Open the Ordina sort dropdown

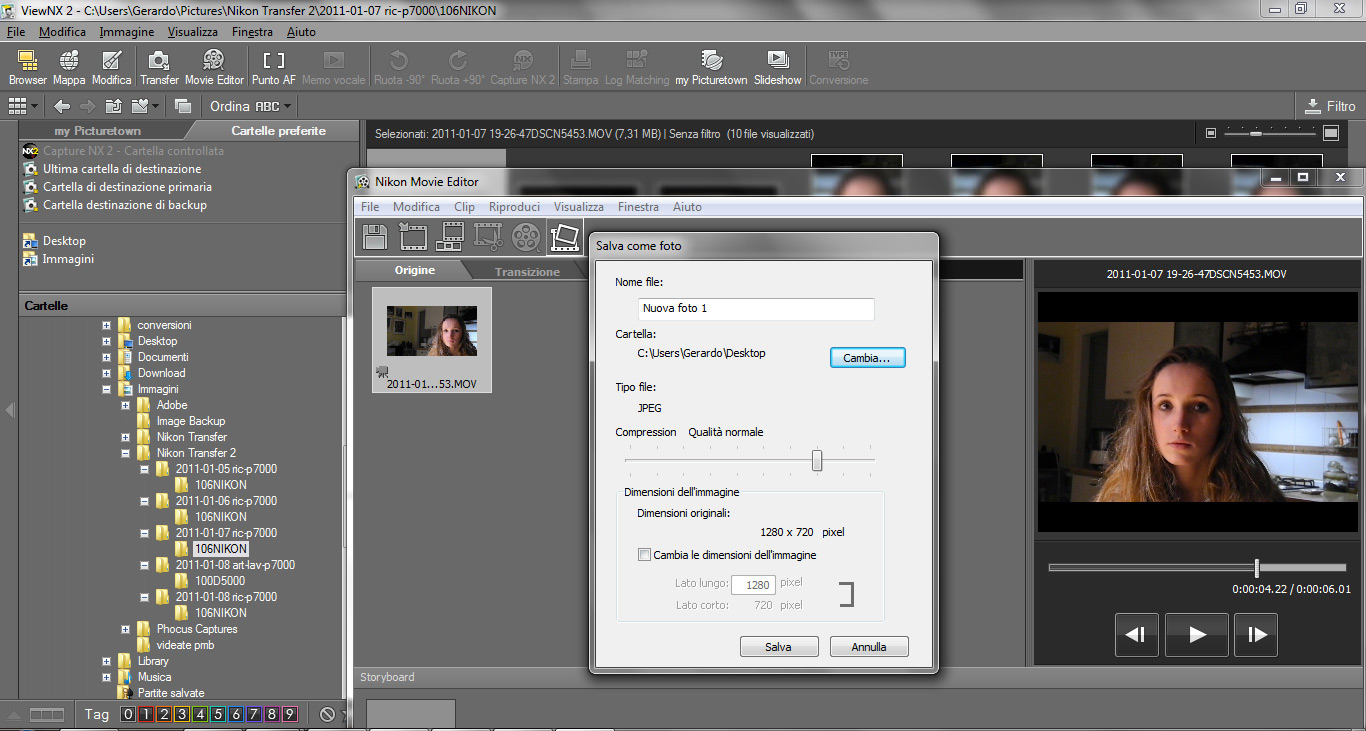(250, 106)
